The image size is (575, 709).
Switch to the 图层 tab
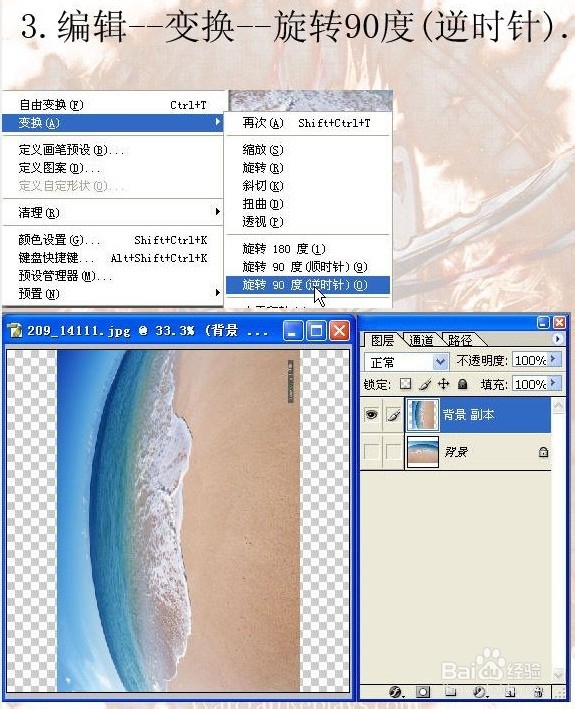tap(382, 340)
